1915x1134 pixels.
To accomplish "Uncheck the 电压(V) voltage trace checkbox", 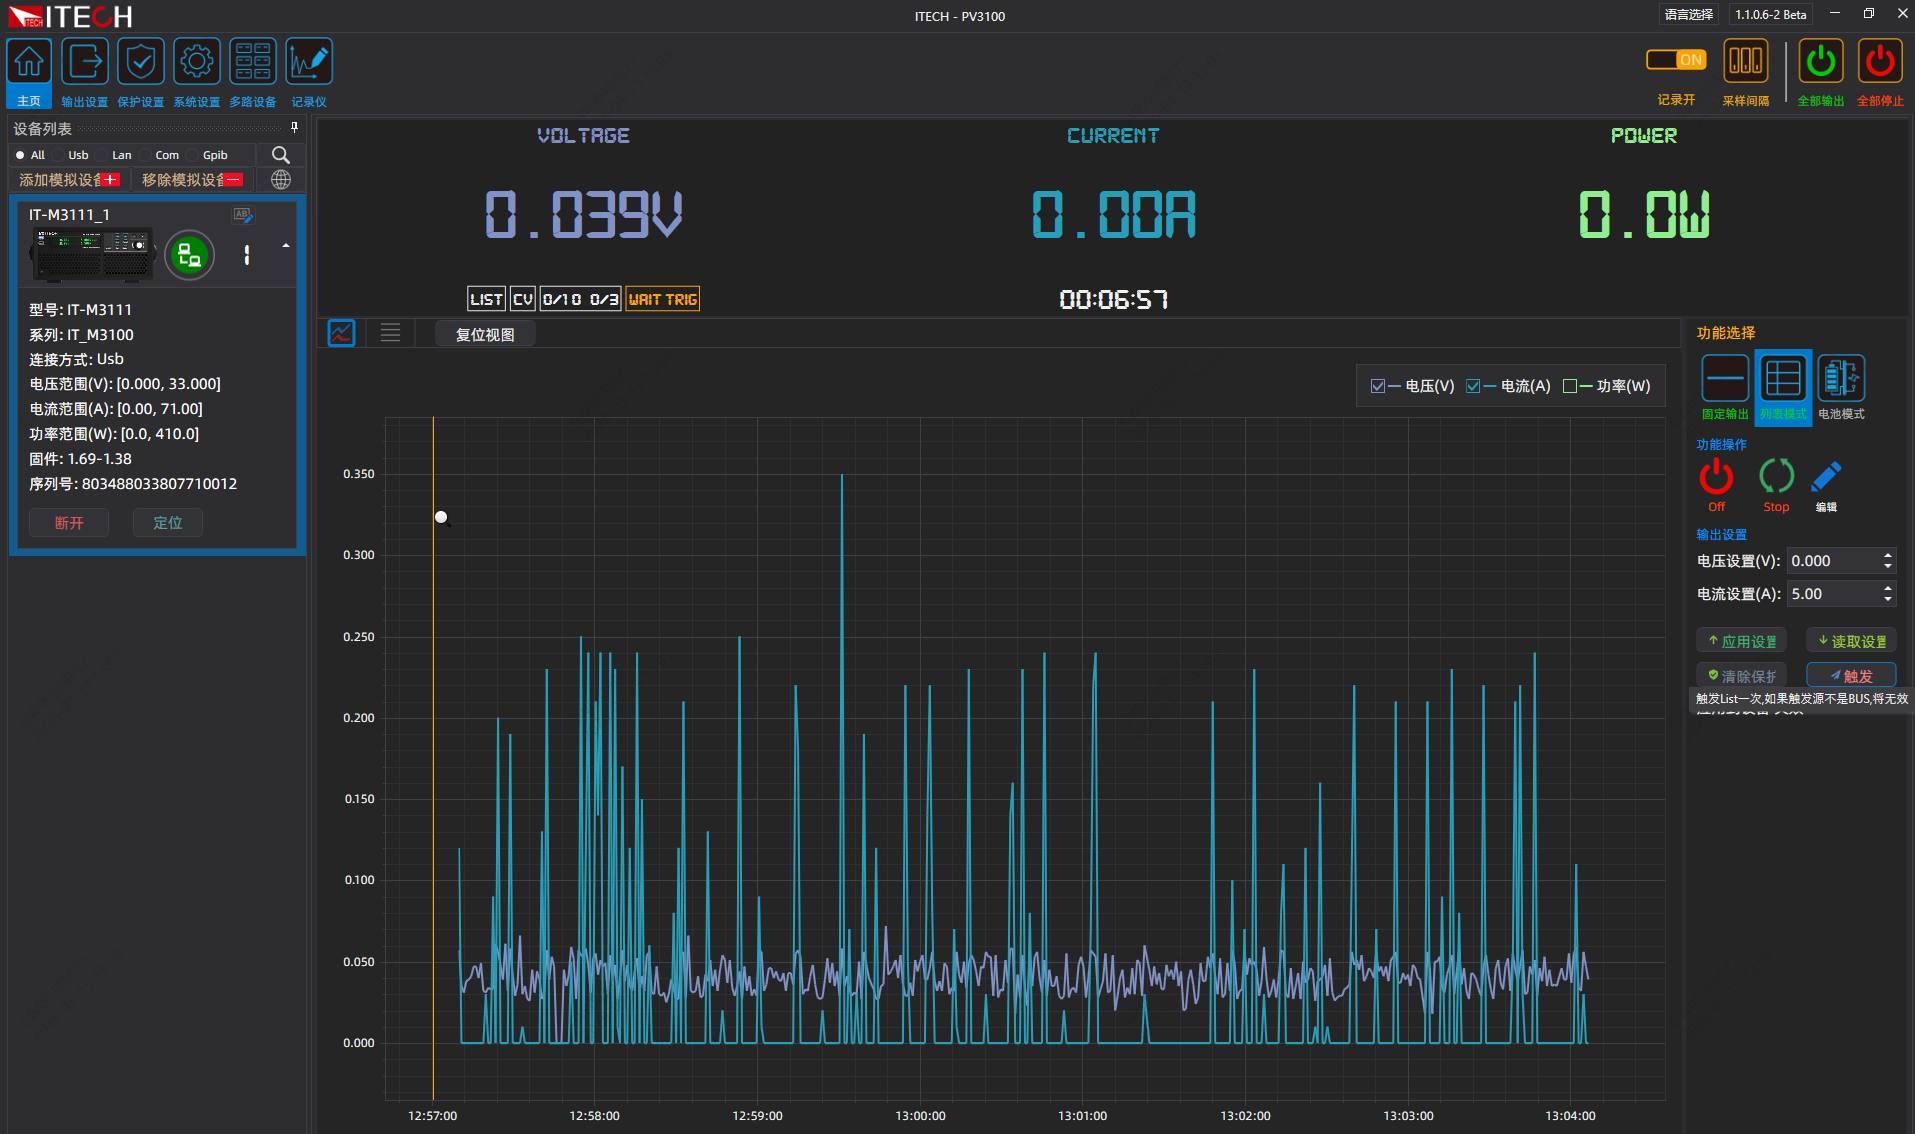I will click(x=1378, y=386).
